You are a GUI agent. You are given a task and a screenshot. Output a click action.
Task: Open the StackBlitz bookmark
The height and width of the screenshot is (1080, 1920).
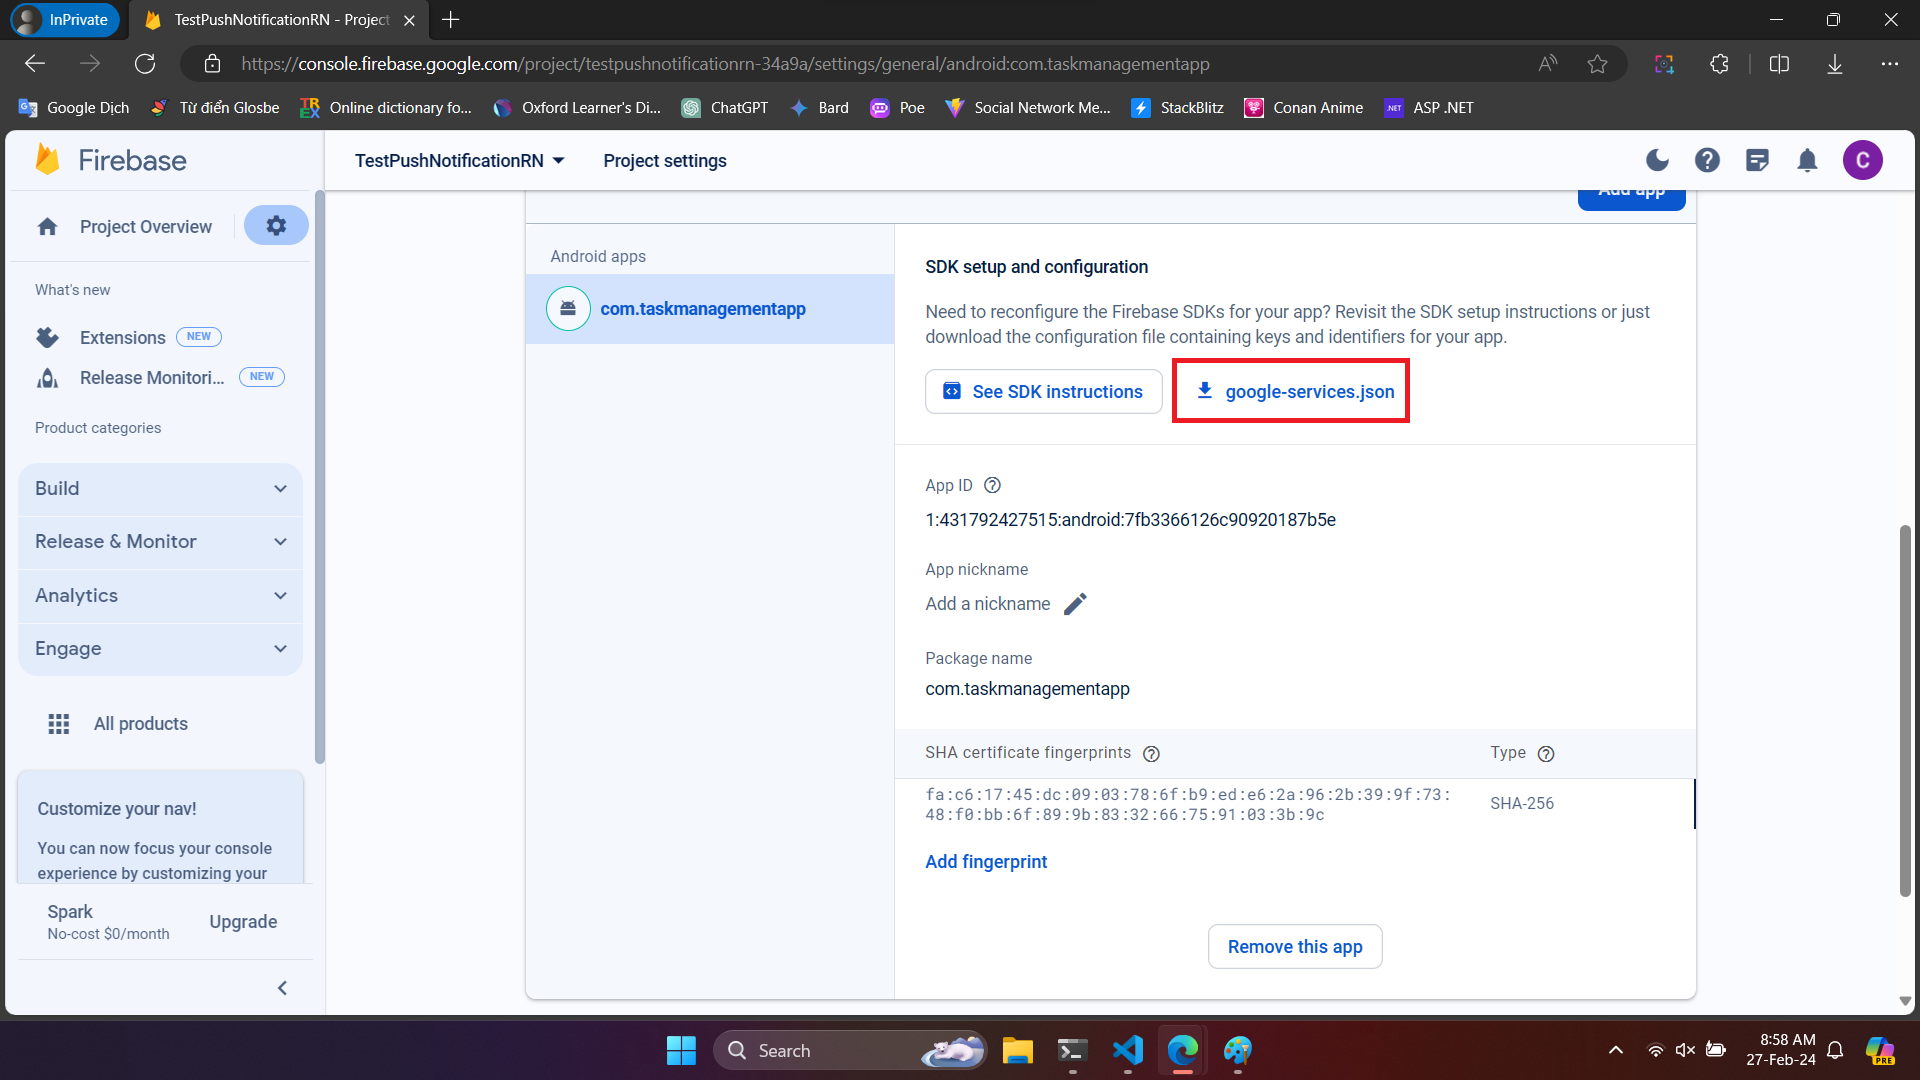click(x=1177, y=108)
